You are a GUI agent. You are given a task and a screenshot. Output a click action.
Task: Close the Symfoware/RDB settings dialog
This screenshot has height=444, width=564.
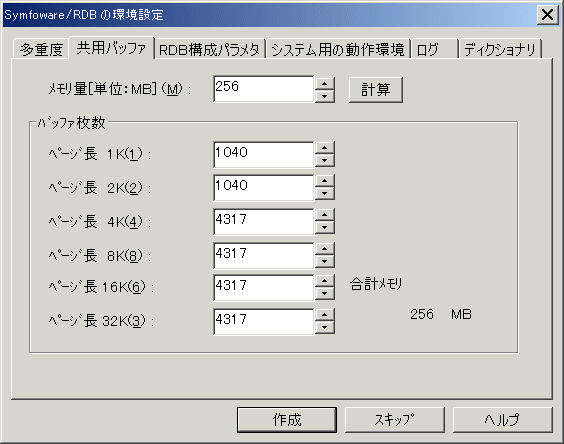tap(547, 15)
